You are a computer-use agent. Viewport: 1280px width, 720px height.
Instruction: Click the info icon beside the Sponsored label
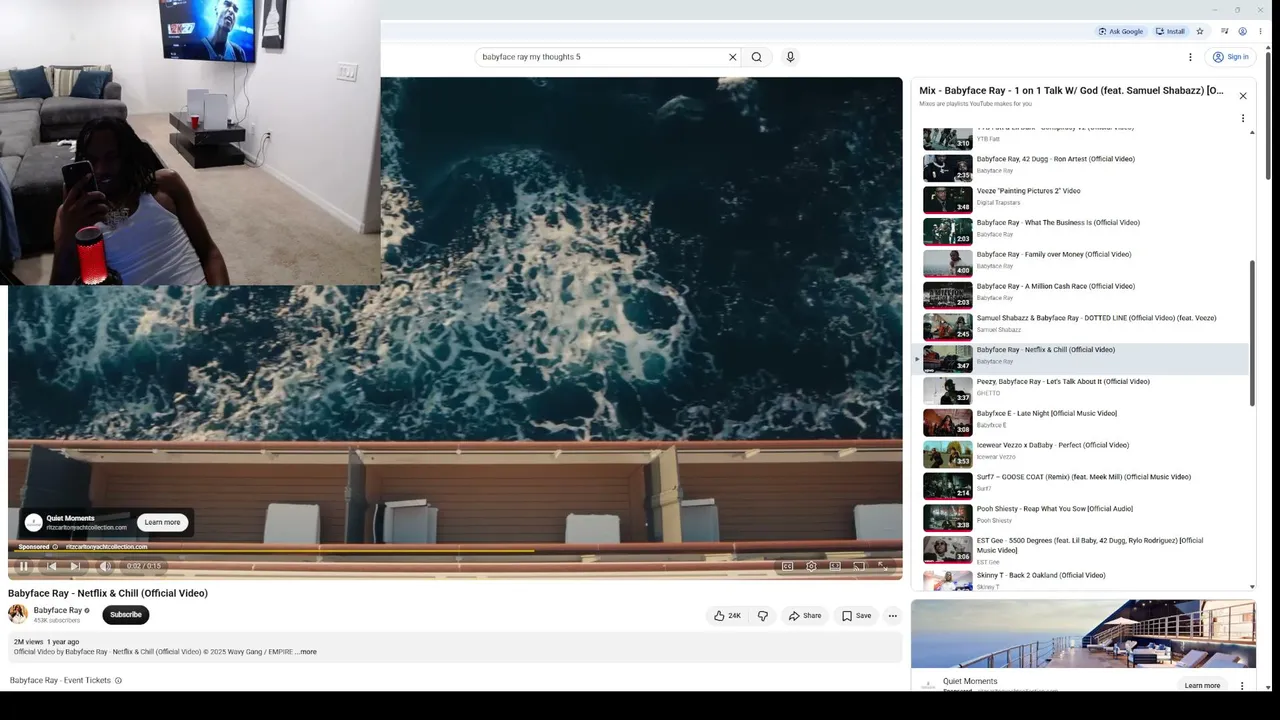coord(55,547)
